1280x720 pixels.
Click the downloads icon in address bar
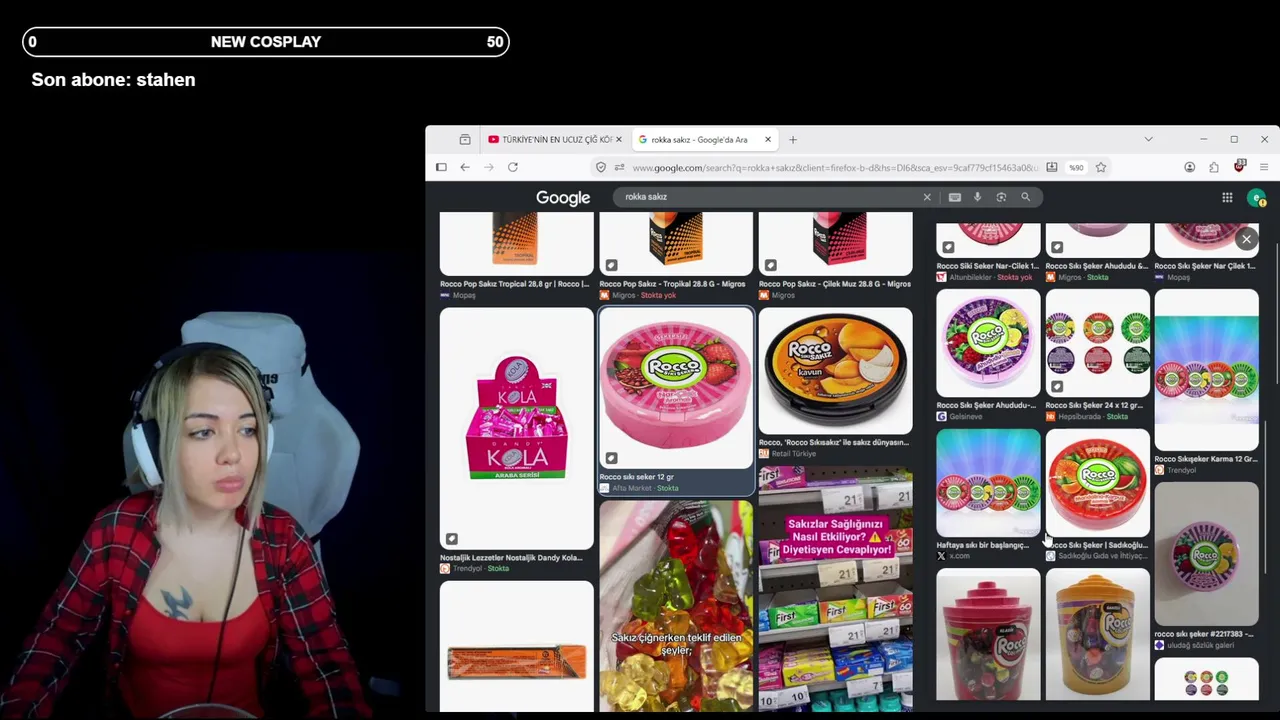(1052, 167)
